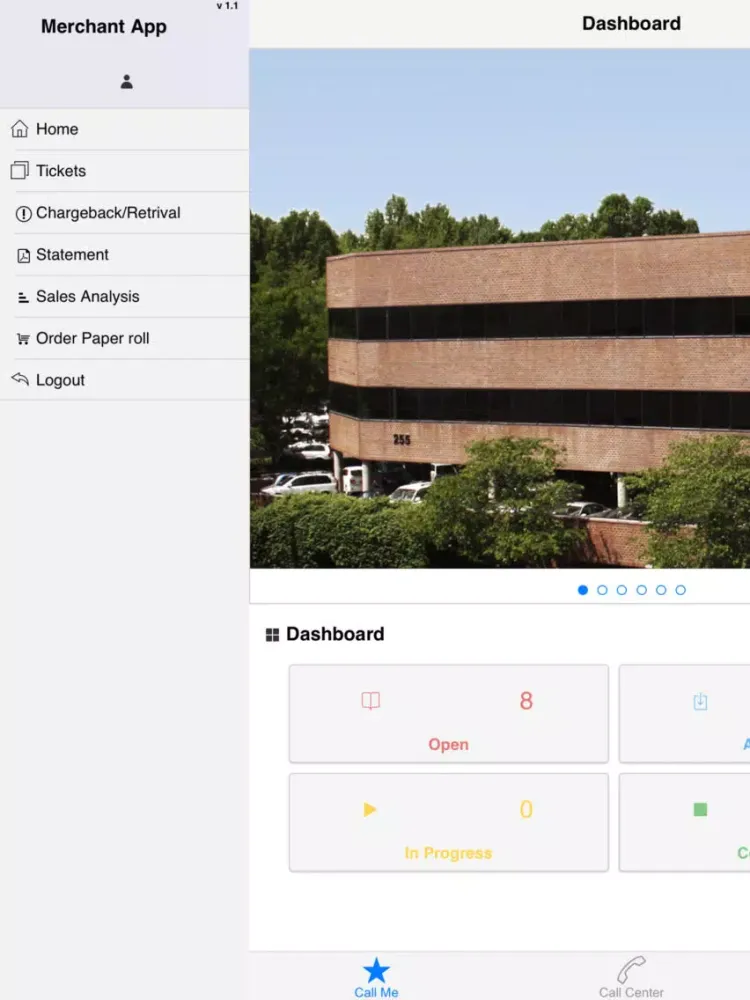Open Home from the side menu
The width and height of the screenshot is (750, 1000).
click(x=124, y=129)
